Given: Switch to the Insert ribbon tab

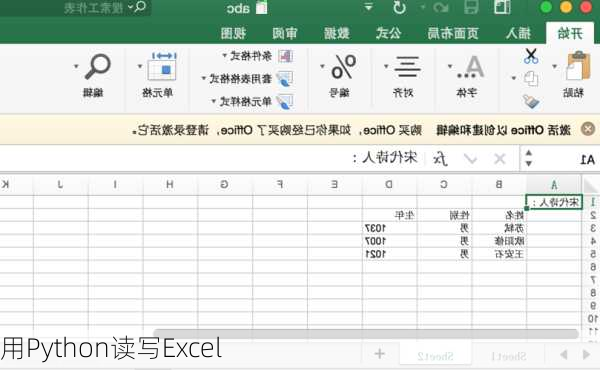Looking at the screenshot, I should (x=518, y=33).
